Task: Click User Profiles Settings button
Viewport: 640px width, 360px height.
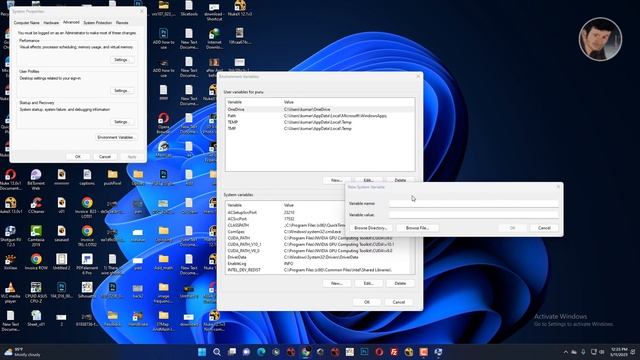Action: 121,91
